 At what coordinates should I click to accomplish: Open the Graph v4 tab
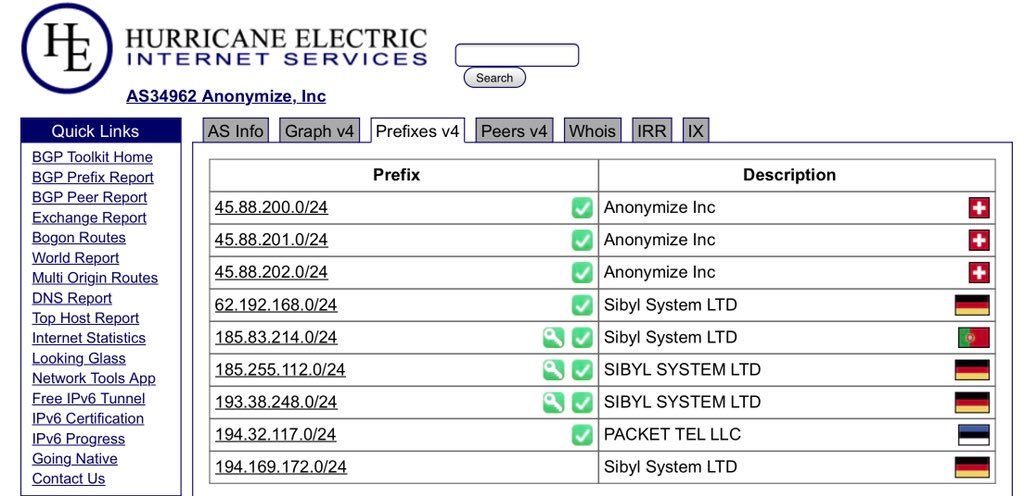point(319,131)
